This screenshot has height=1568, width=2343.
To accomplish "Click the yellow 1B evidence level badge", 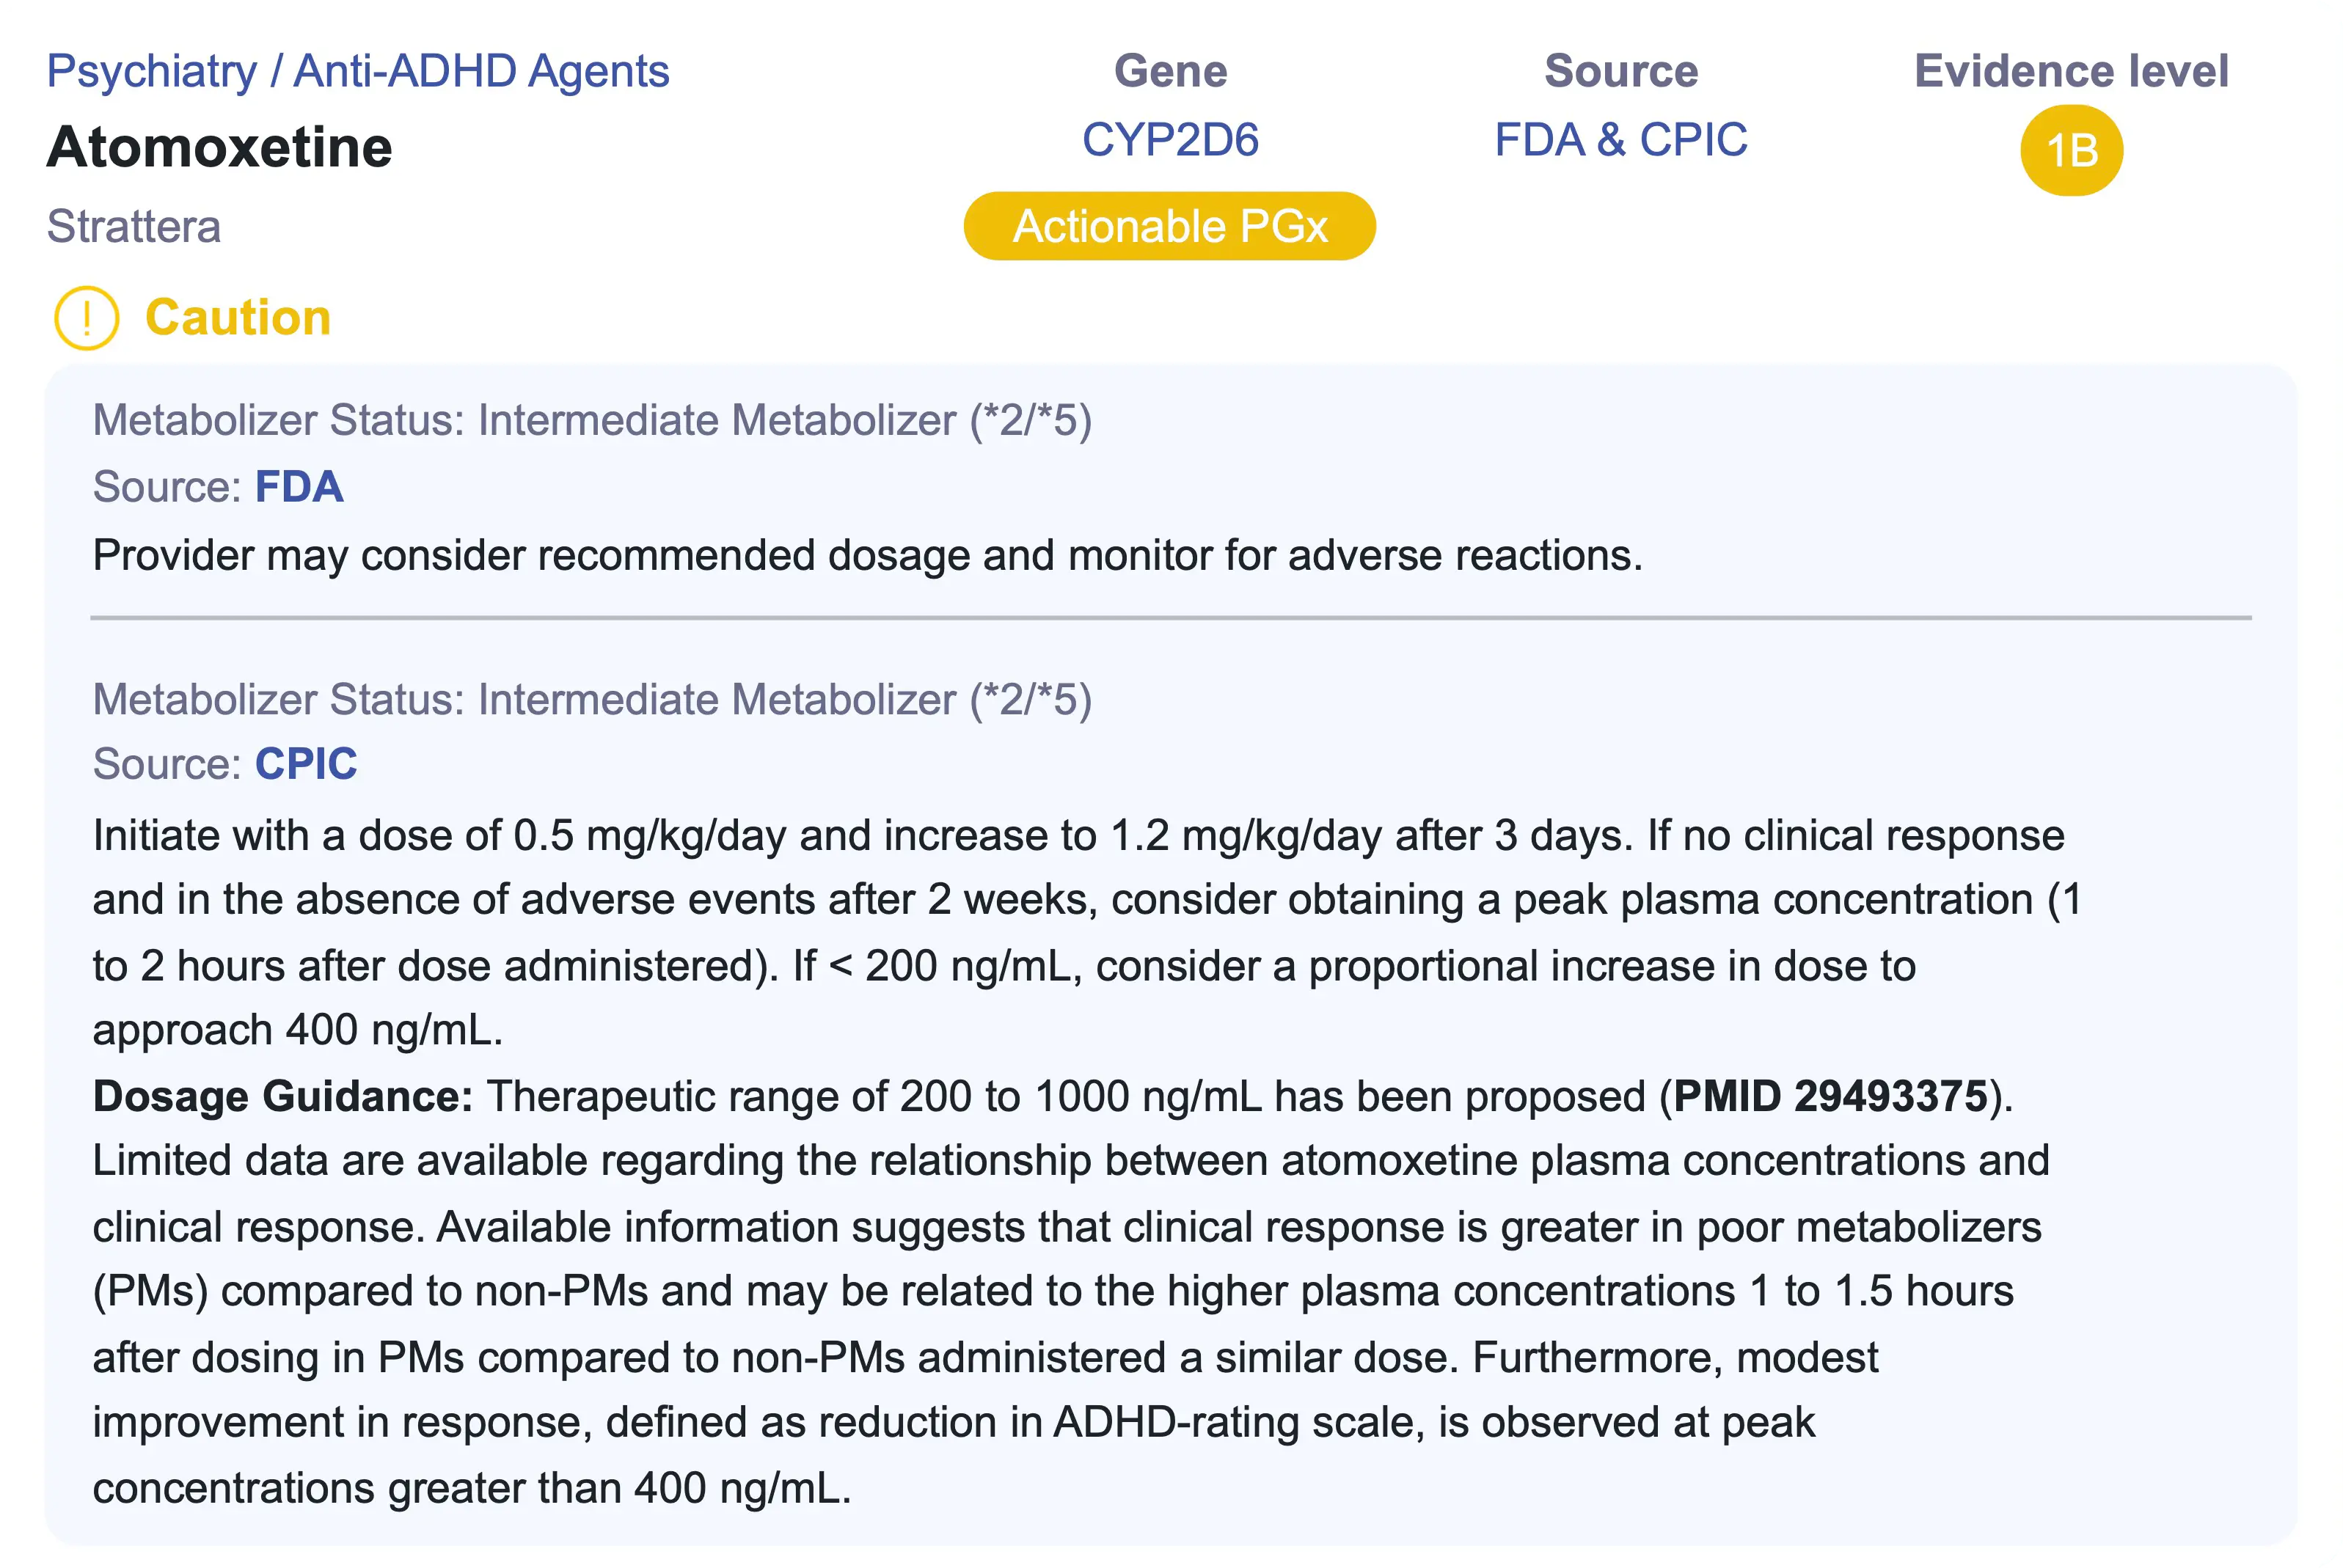I will (x=2071, y=151).
